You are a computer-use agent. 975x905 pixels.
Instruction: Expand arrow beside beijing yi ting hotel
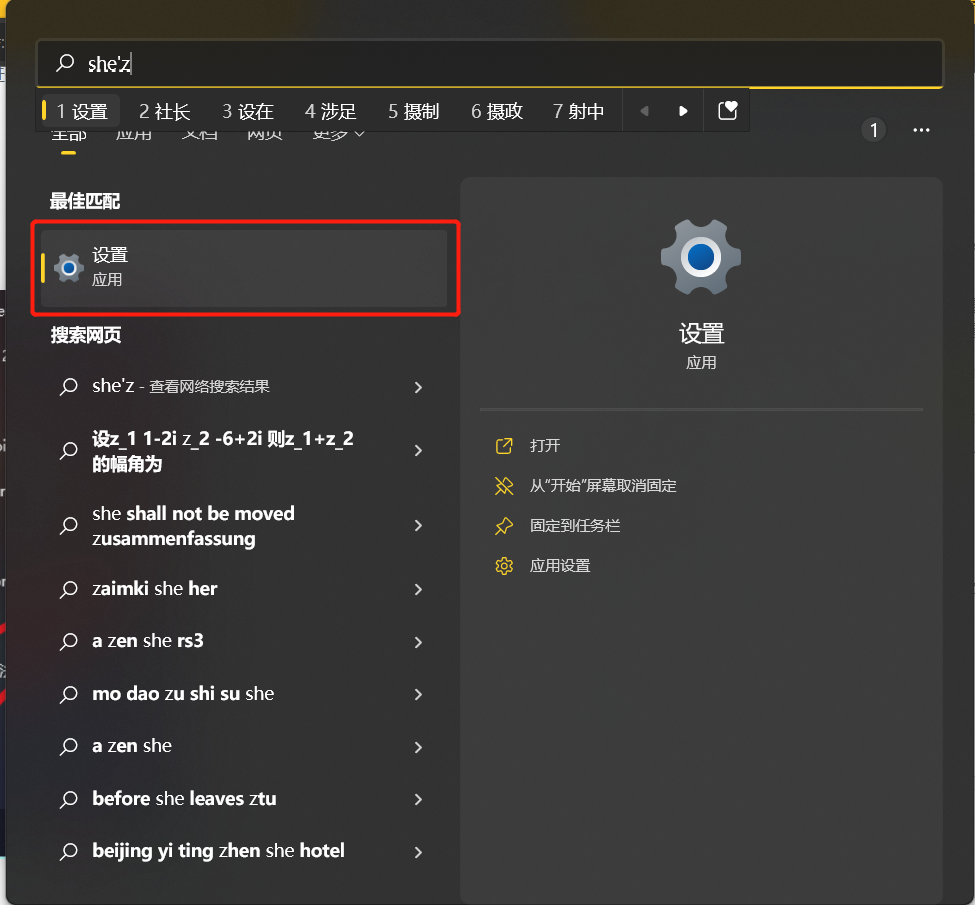tap(418, 852)
